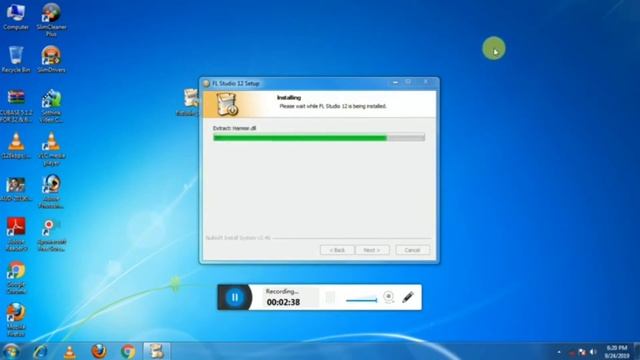Launch the Apowersoft screen recorder desktop shortcut
This screenshot has height=360, width=640.
tap(51, 235)
